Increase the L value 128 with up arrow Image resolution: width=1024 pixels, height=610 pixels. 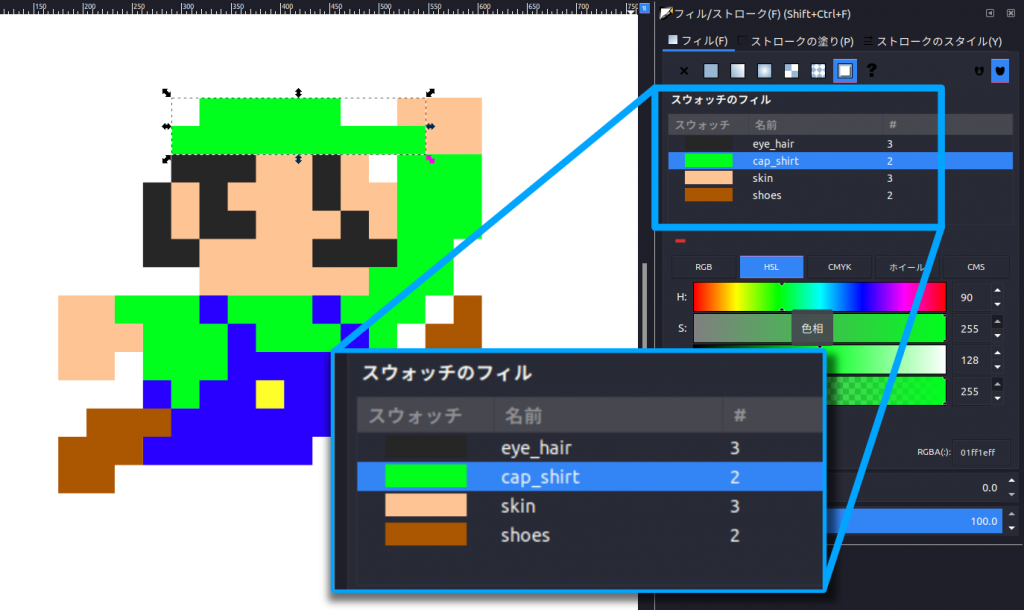pos(997,353)
